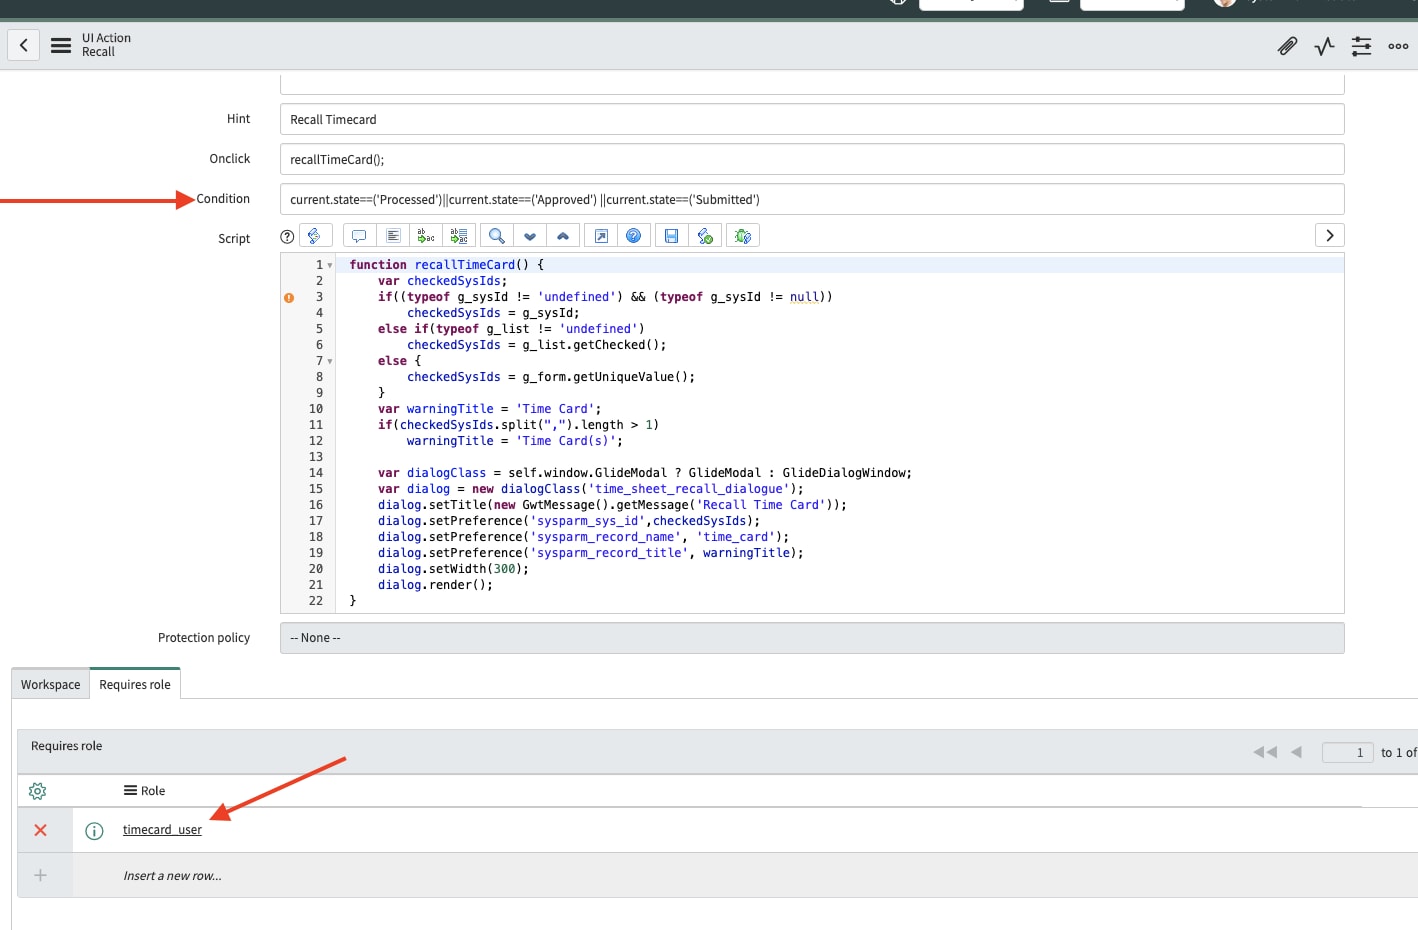Show the activity stream icon

(1324, 46)
